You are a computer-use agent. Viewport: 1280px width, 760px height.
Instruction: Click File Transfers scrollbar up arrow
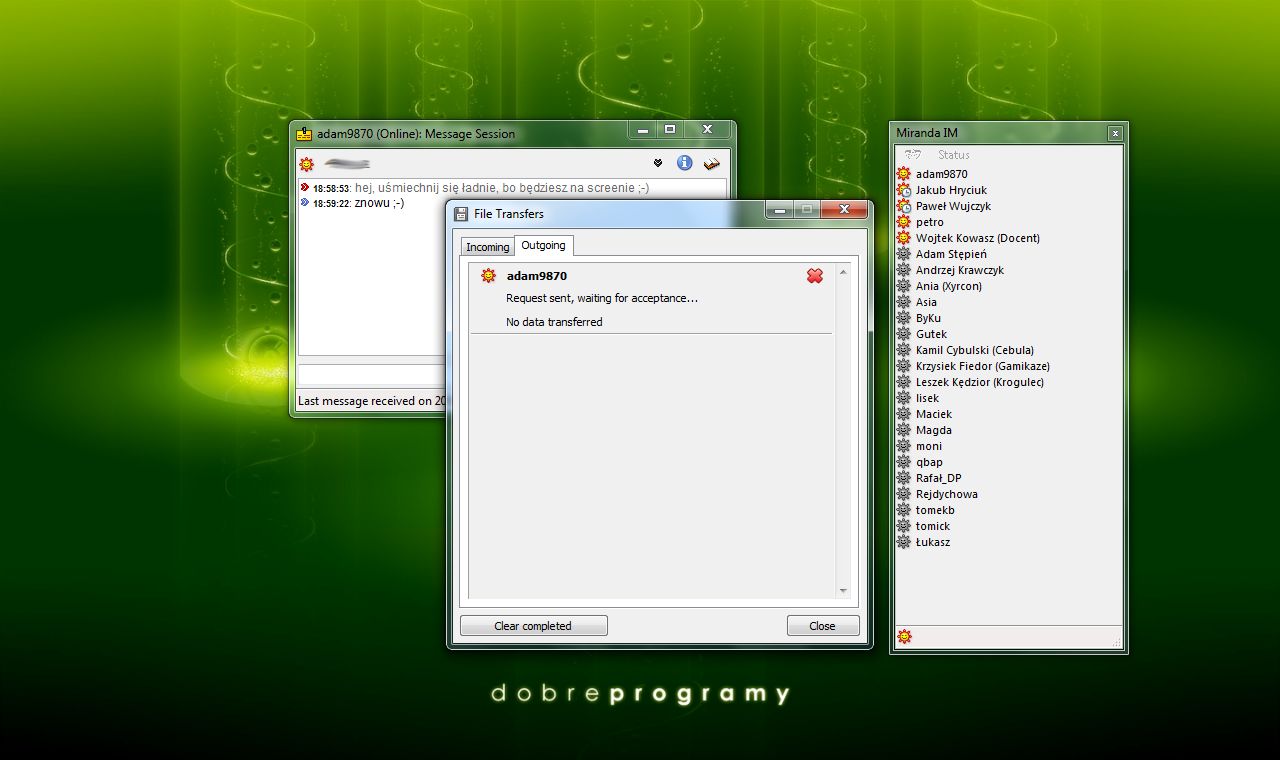click(x=843, y=272)
